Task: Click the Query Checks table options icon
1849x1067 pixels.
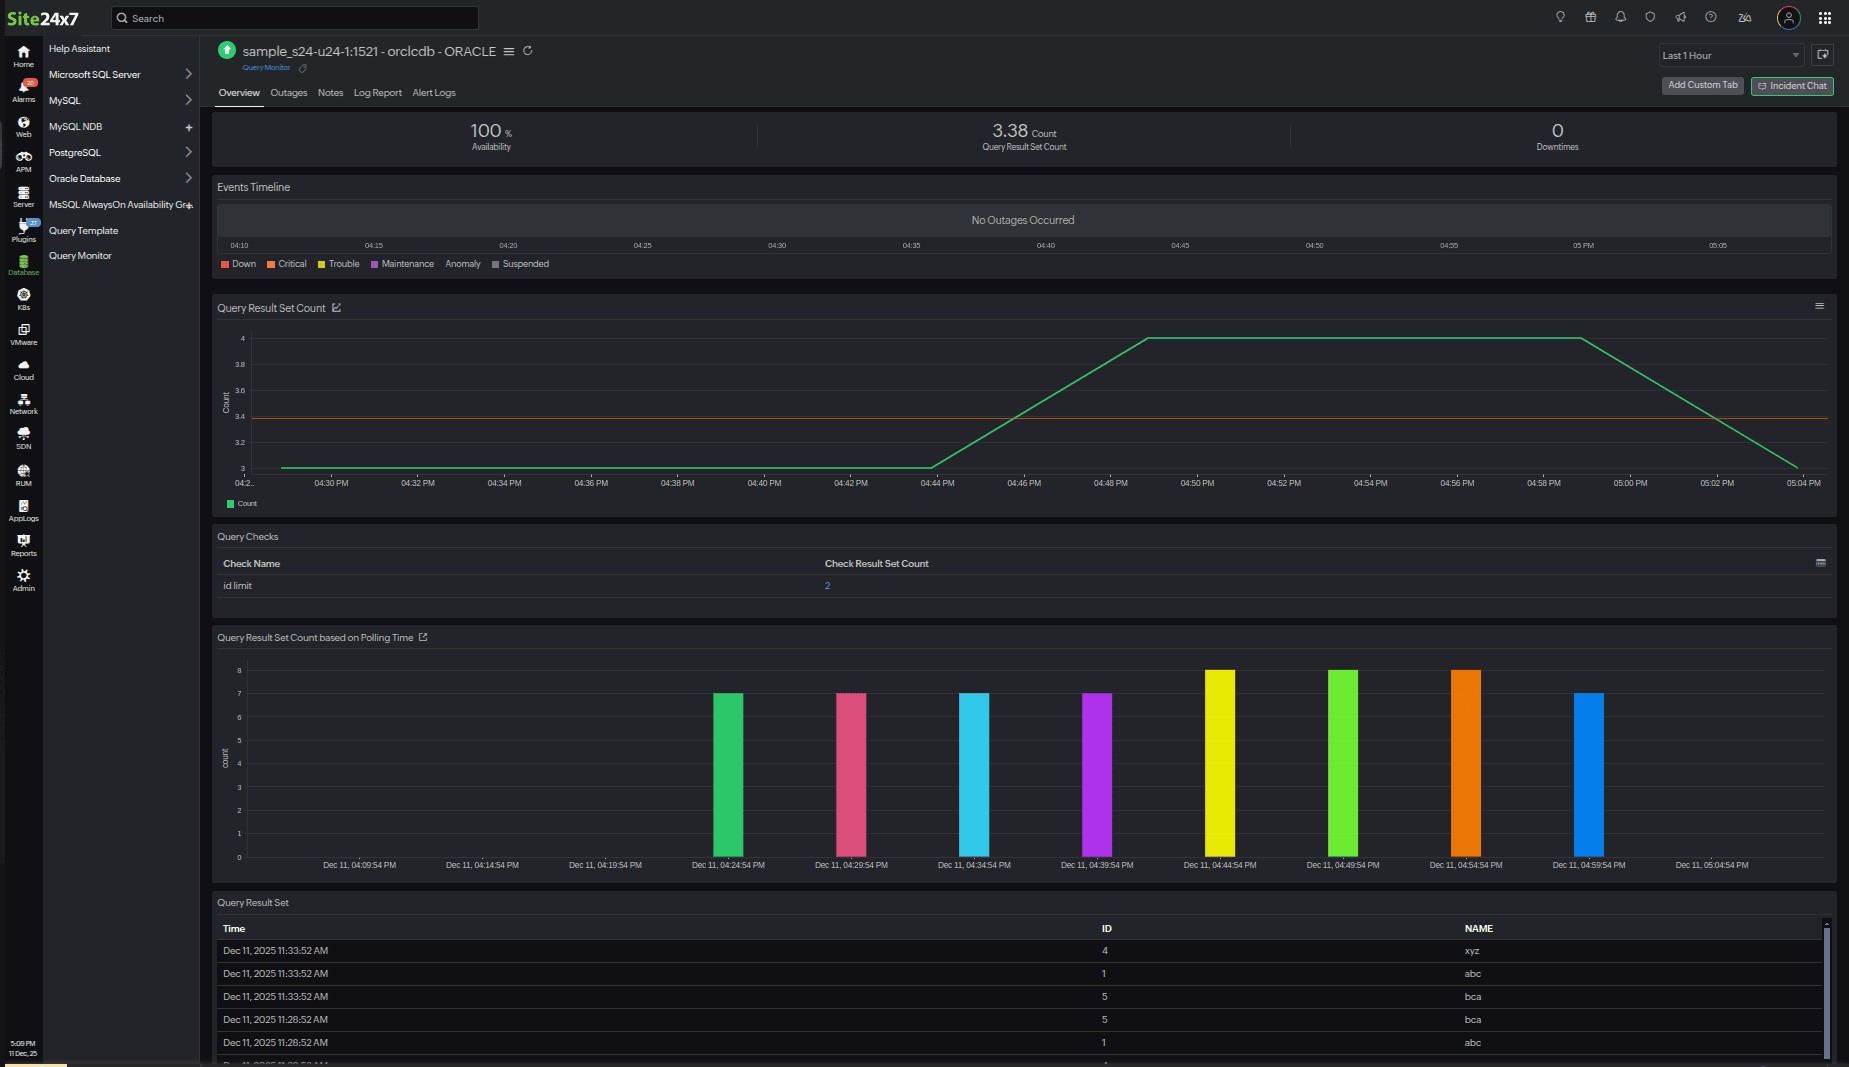Action: (x=1821, y=563)
